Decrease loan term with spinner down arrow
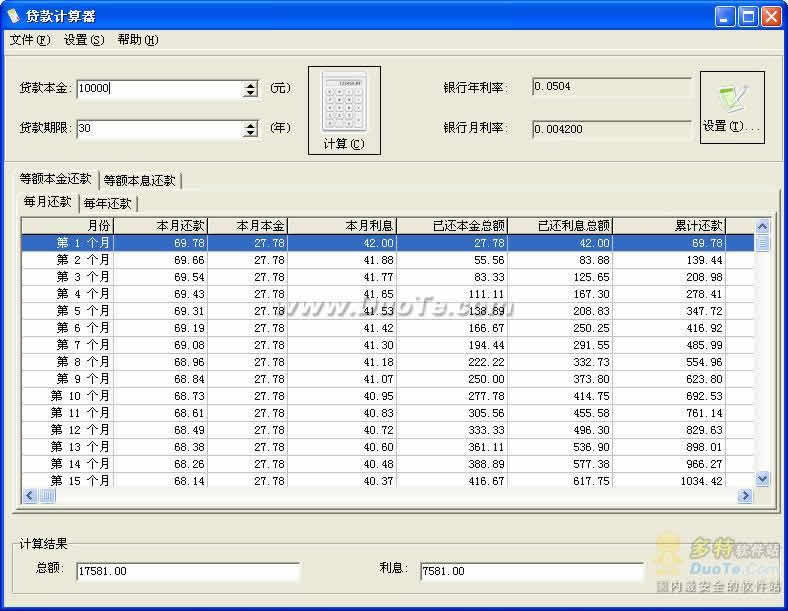 (250, 133)
